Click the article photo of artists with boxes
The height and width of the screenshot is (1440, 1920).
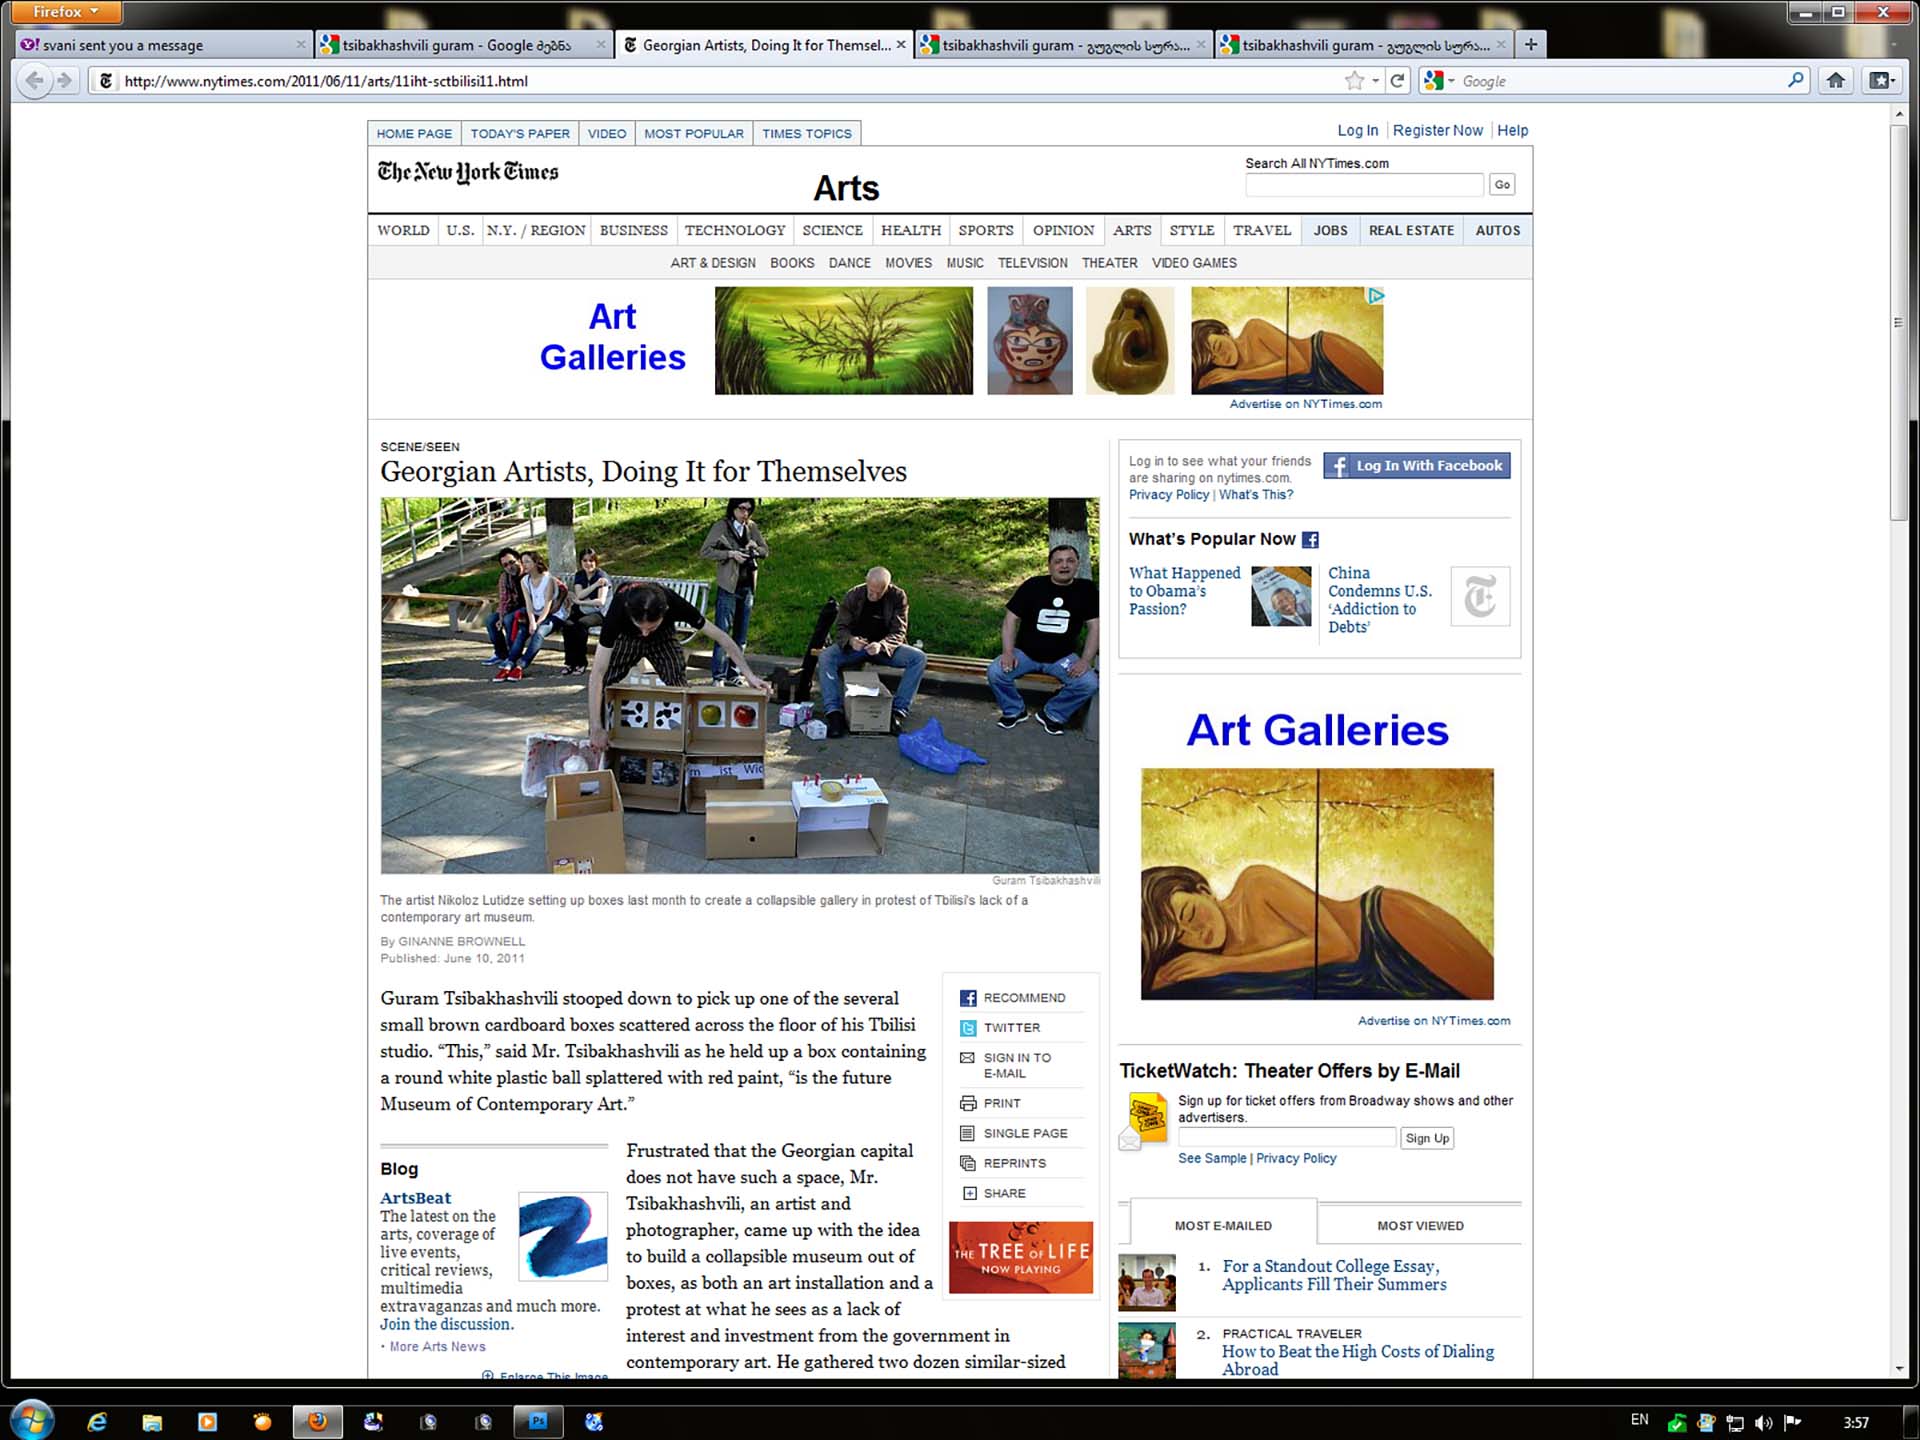(739, 686)
